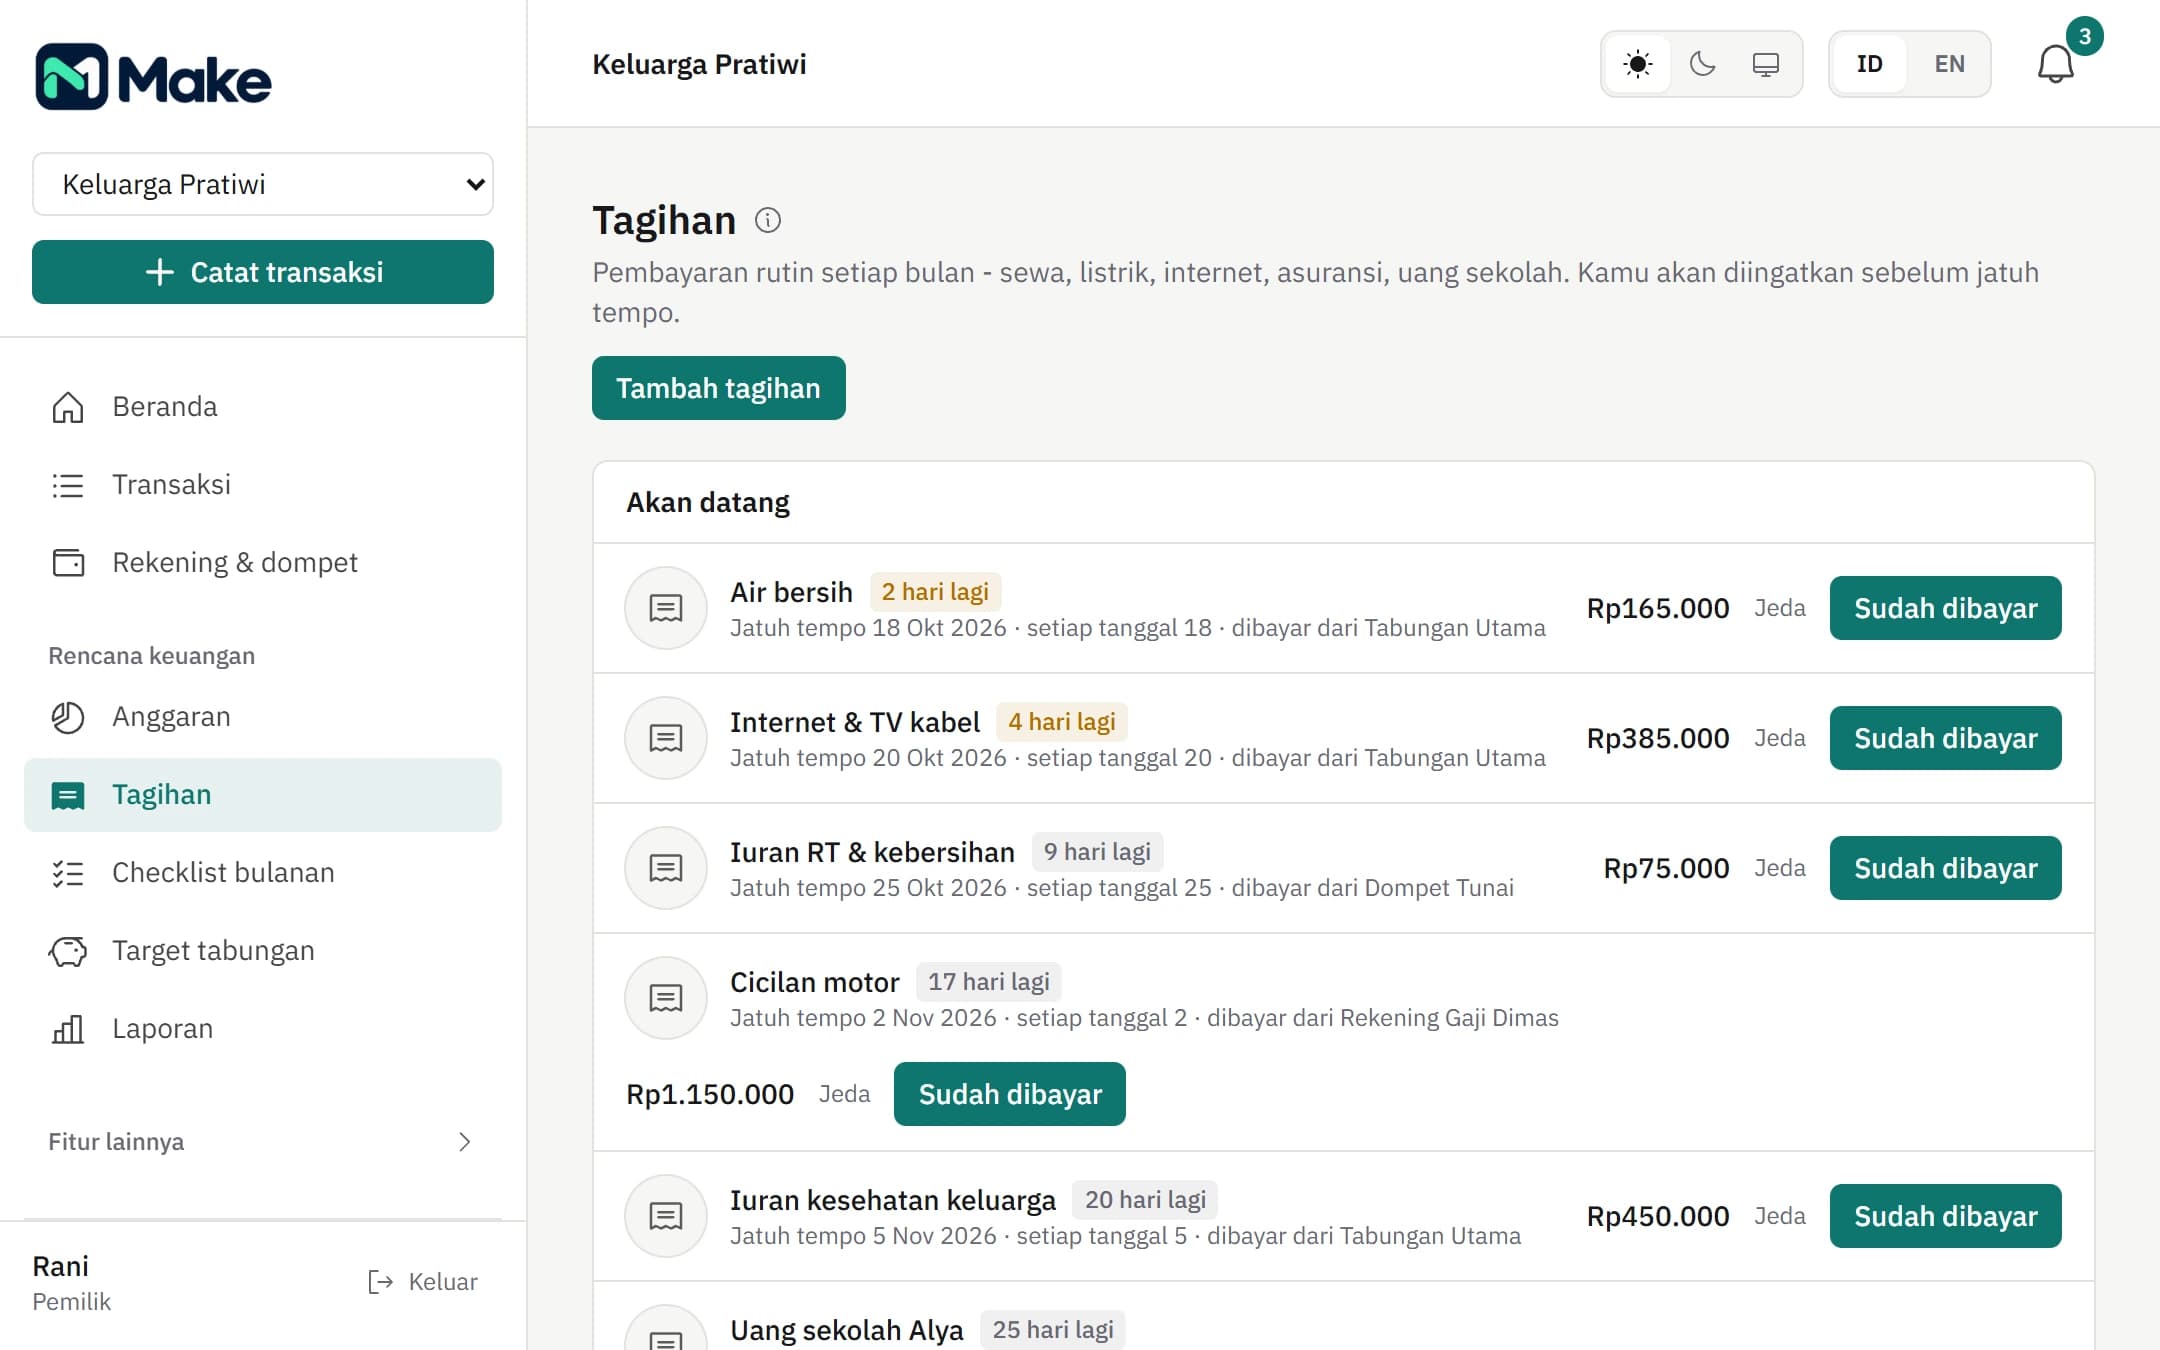Open the Transaksi page
Image resolution: width=2160 pixels, height=1350 pixels.
tap(263, 485)
